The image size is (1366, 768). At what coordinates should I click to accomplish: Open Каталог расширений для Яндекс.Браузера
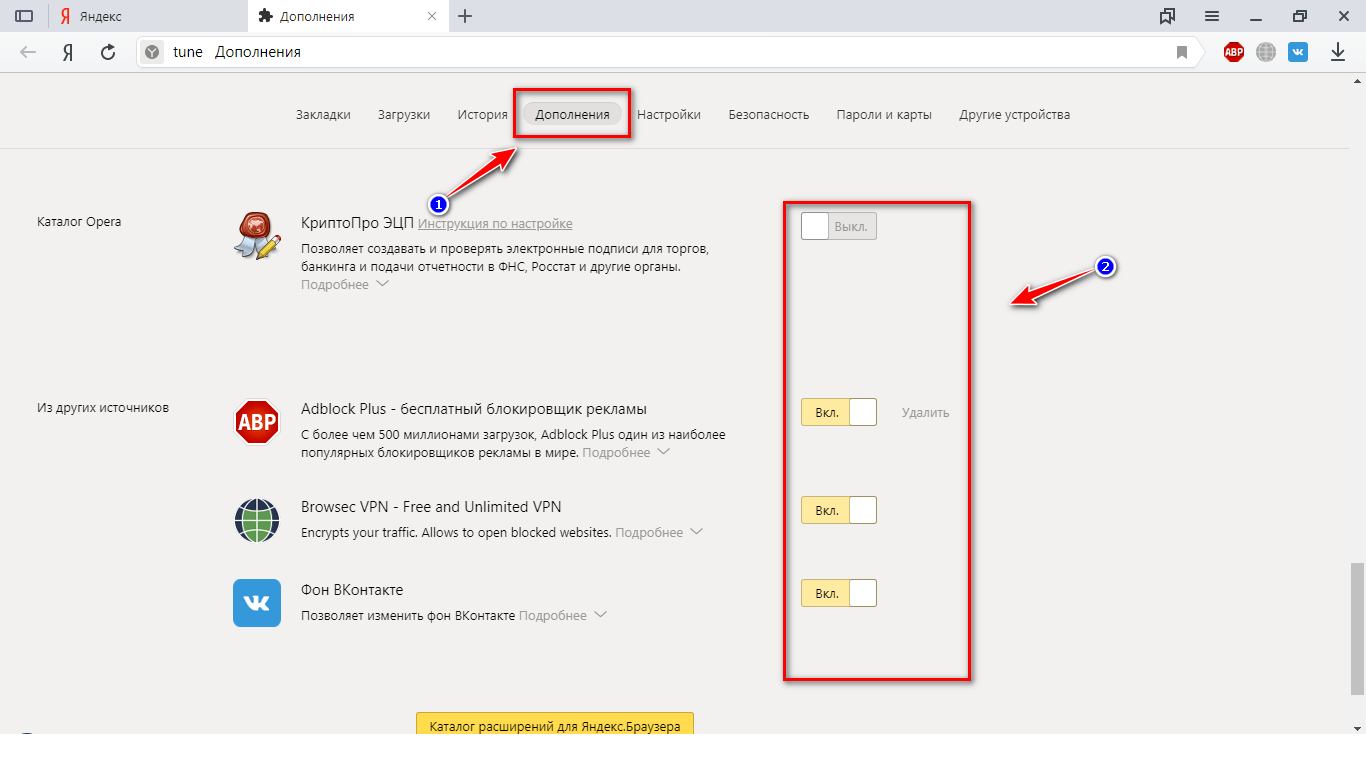[x=555, y=724]
